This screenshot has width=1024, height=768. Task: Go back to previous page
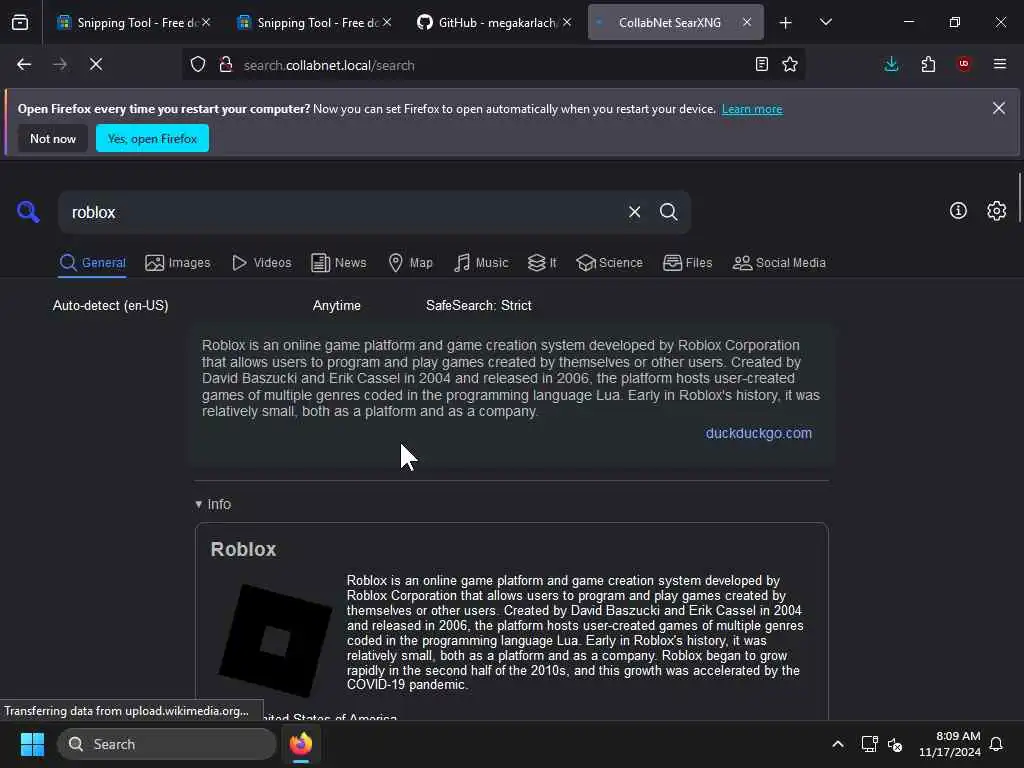tap(24, 64)
